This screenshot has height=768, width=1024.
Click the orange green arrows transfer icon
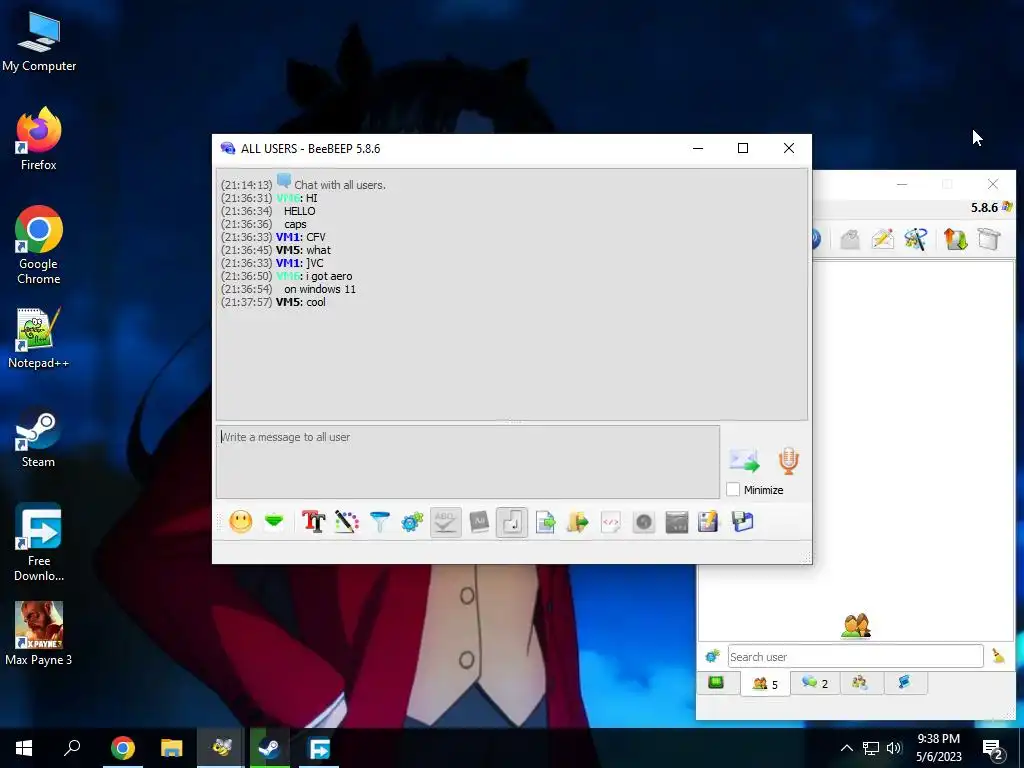(x=955, y=239)
